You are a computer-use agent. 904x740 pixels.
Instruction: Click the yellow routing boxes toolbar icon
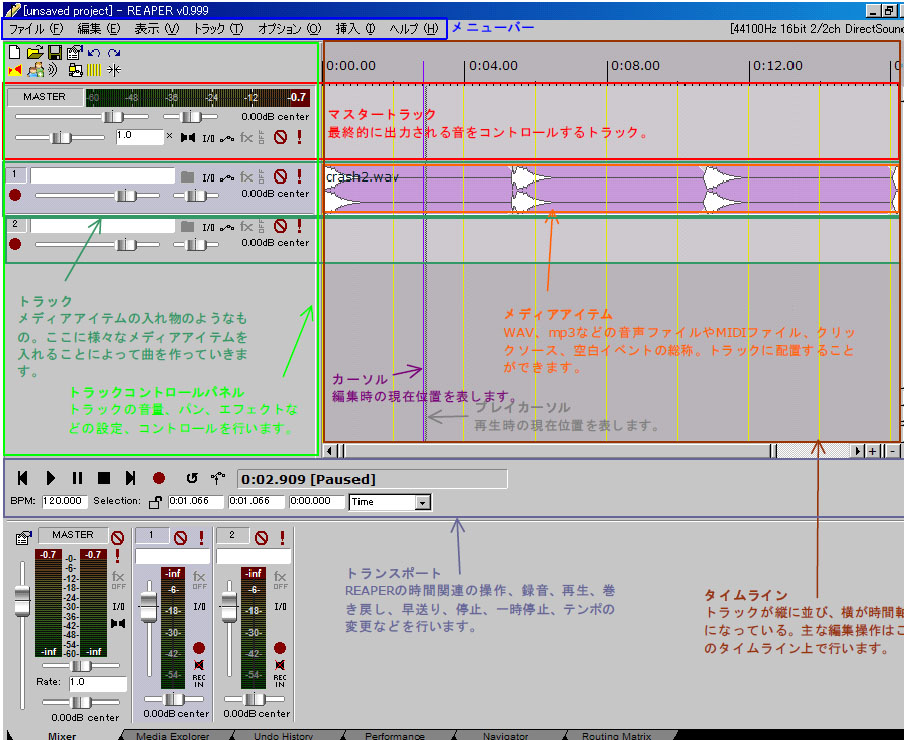[76, 70]
